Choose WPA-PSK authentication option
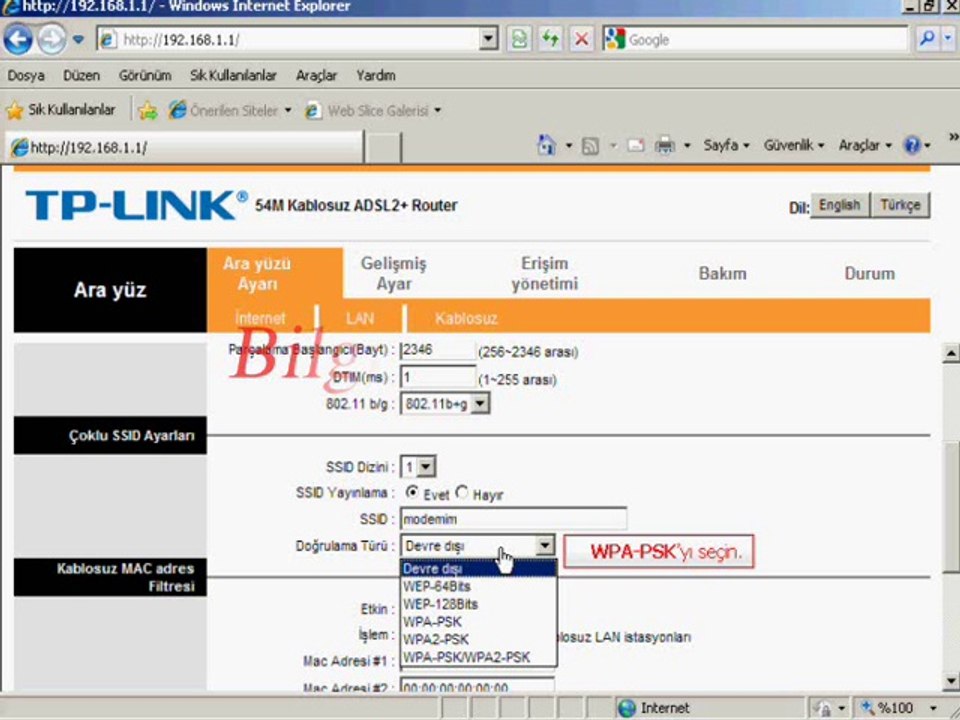This screenshot has width=960, height=720. 478,622
